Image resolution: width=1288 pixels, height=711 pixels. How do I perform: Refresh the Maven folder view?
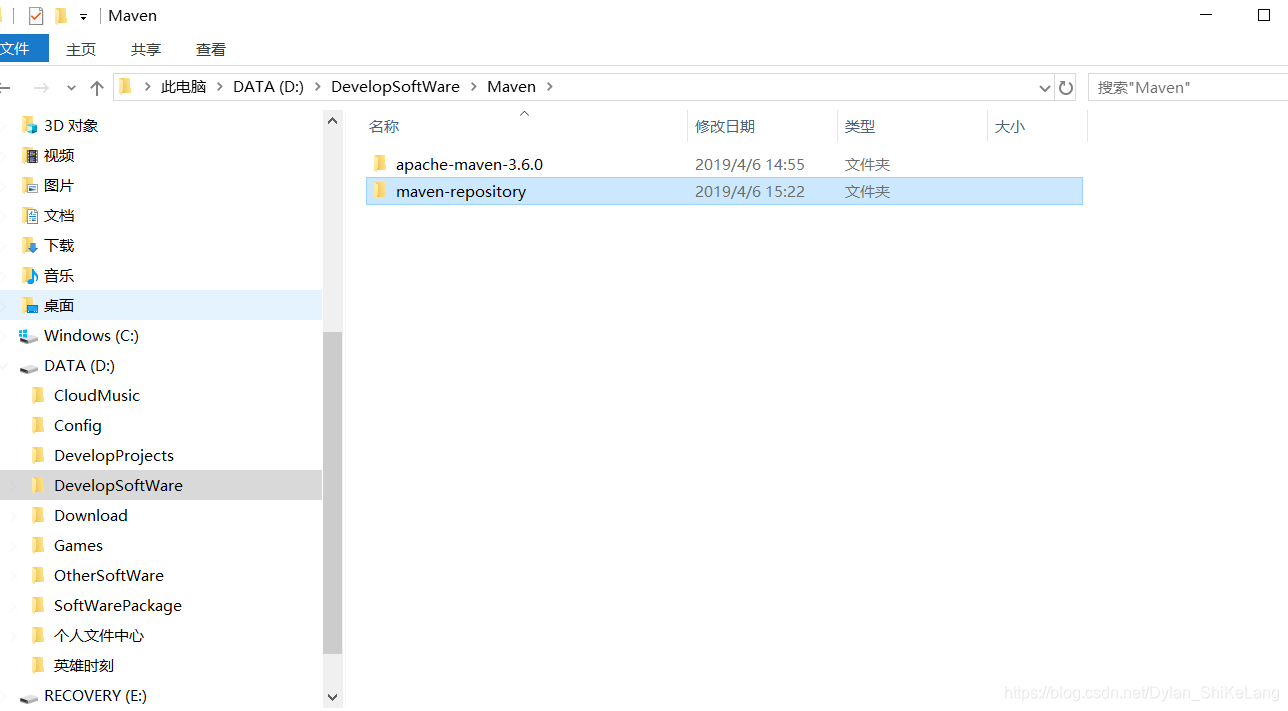pyautogui.click(x=1066, y=88)
